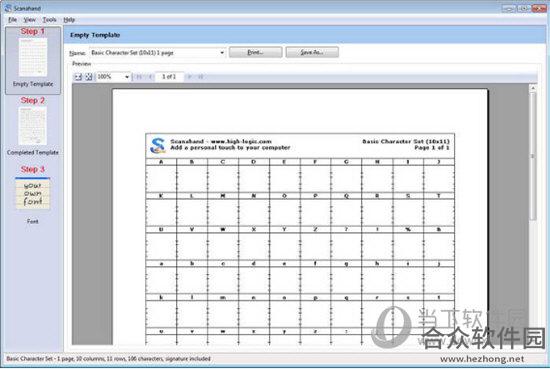Click the 'Preview' group label
The width and height of the screenshot is (550, 369).
(81, 64)
